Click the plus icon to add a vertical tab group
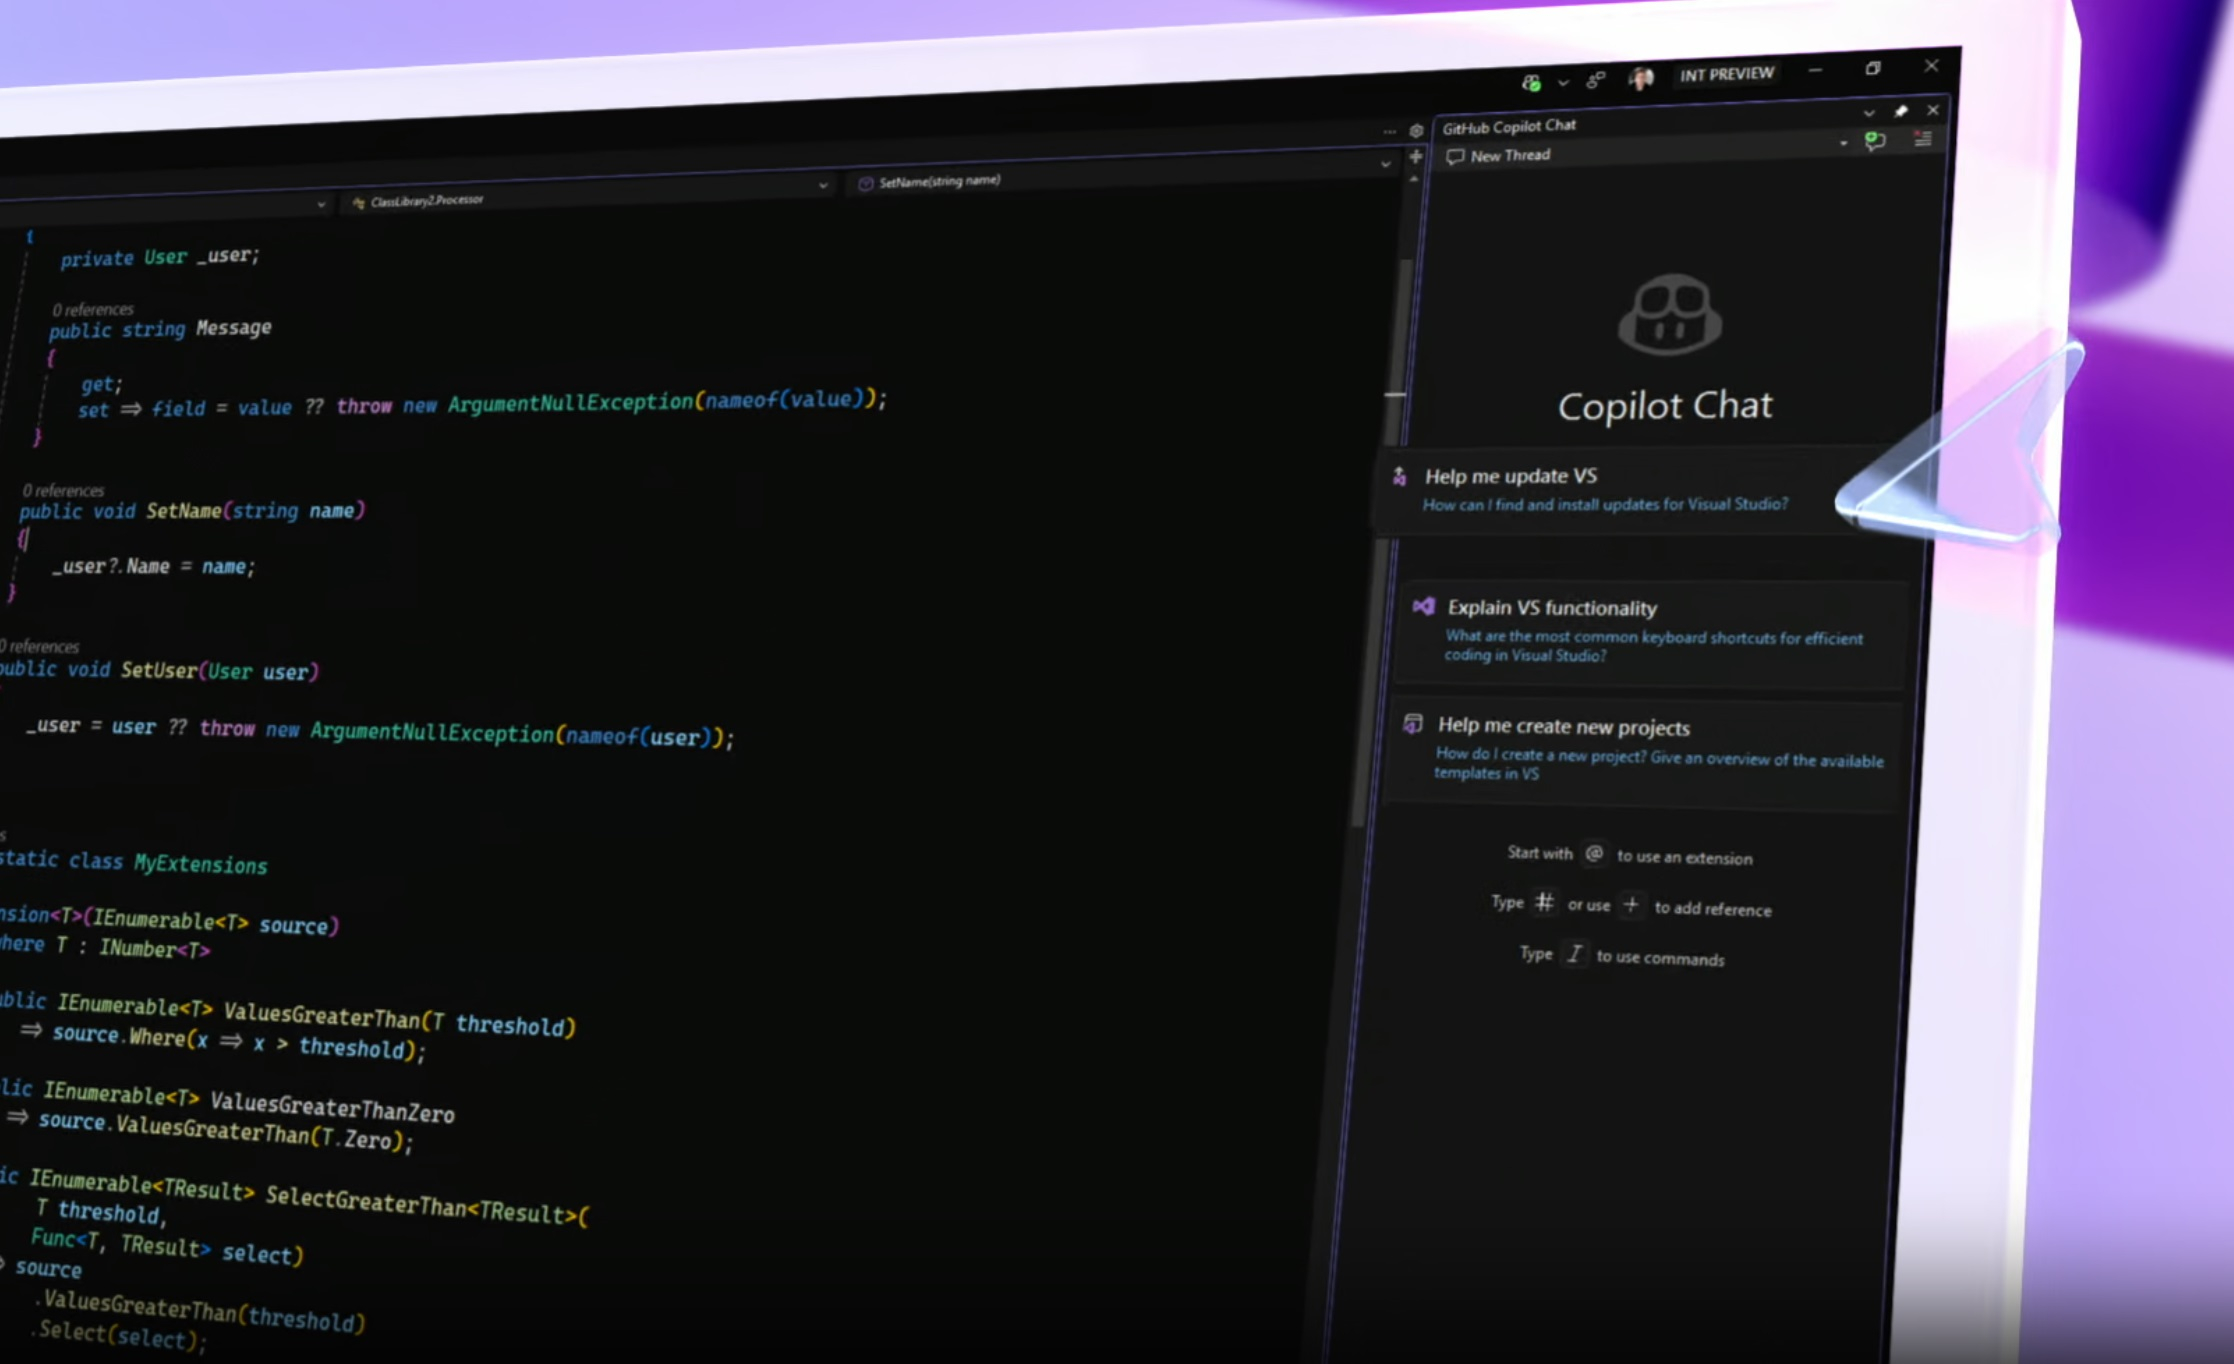The height and width of the screenshot is (1364, 2234). click(1416, 156)
